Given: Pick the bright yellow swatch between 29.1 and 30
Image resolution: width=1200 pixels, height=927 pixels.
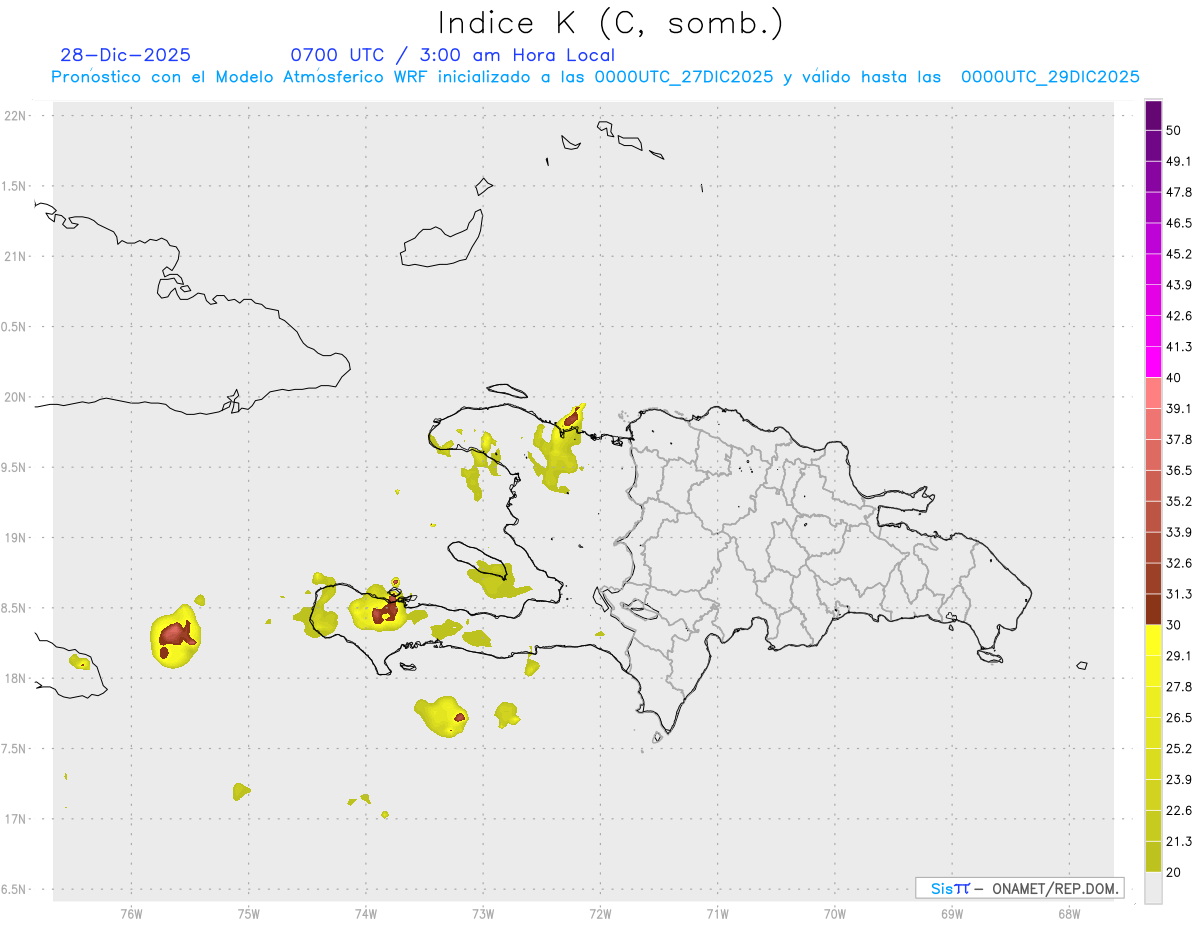Looking at the screenshot, I should [x=1153, y=640].
